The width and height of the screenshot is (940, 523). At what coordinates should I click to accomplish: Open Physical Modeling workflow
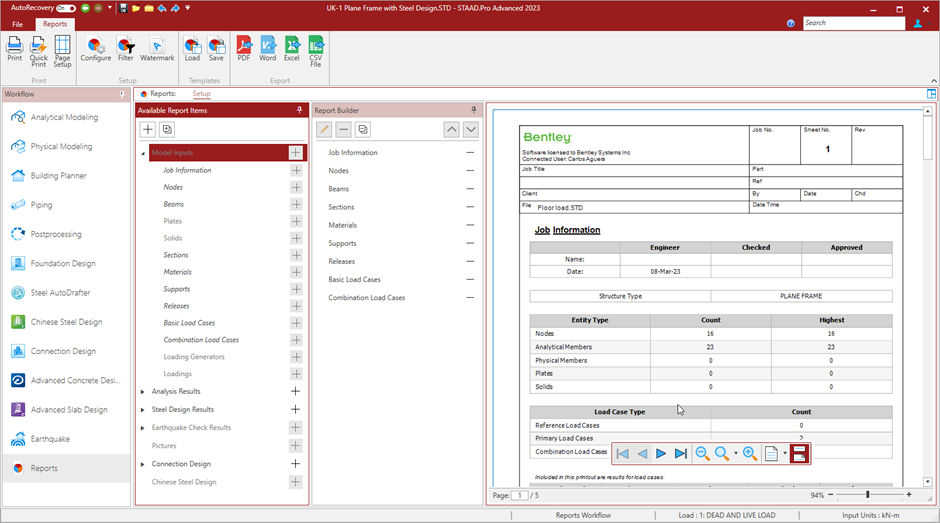(65, 146)
